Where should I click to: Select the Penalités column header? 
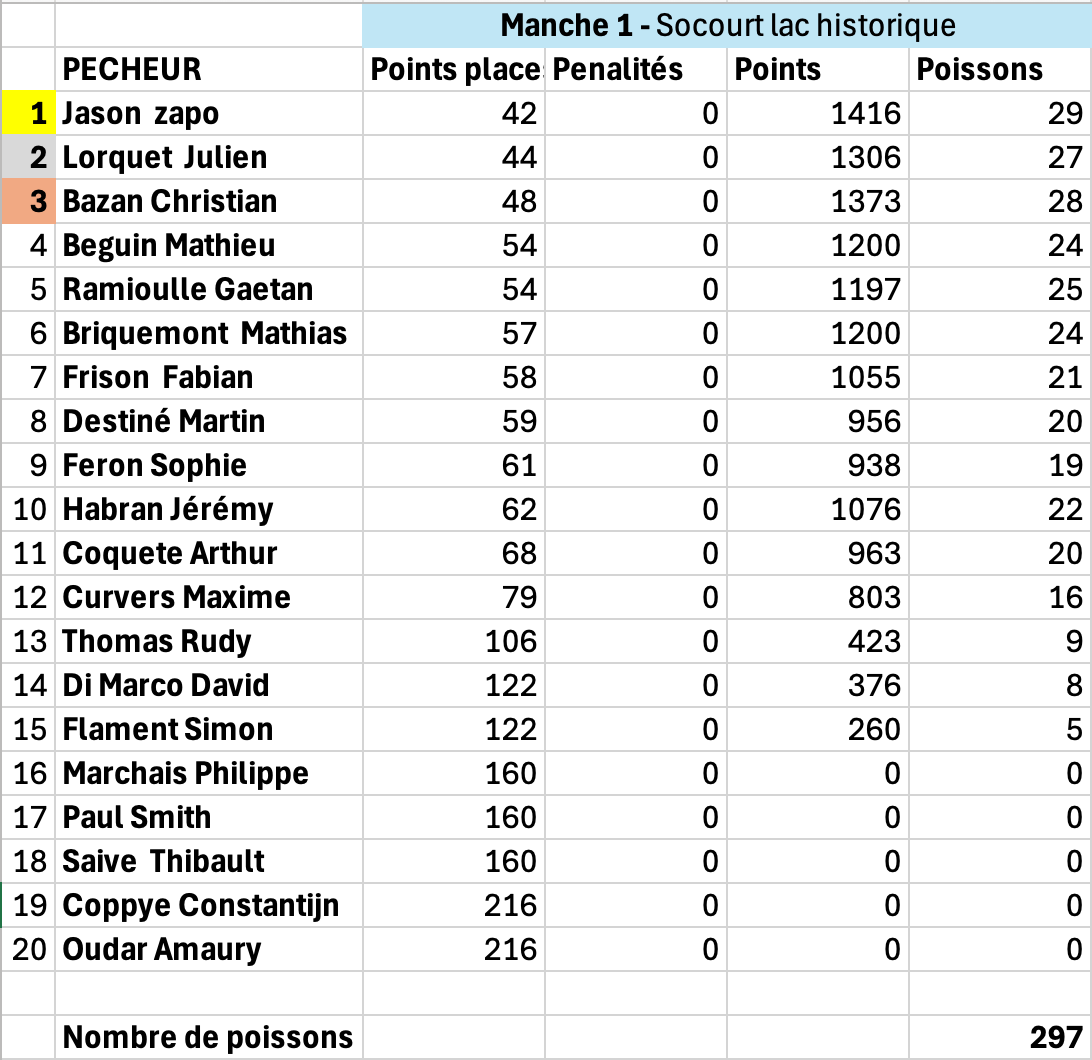[x=618, y=69]
